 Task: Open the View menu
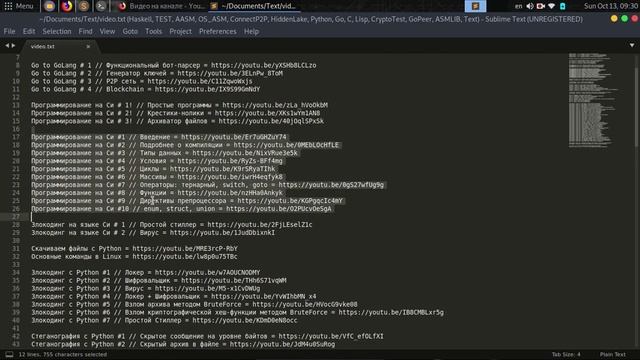click(x=107, y=31)
